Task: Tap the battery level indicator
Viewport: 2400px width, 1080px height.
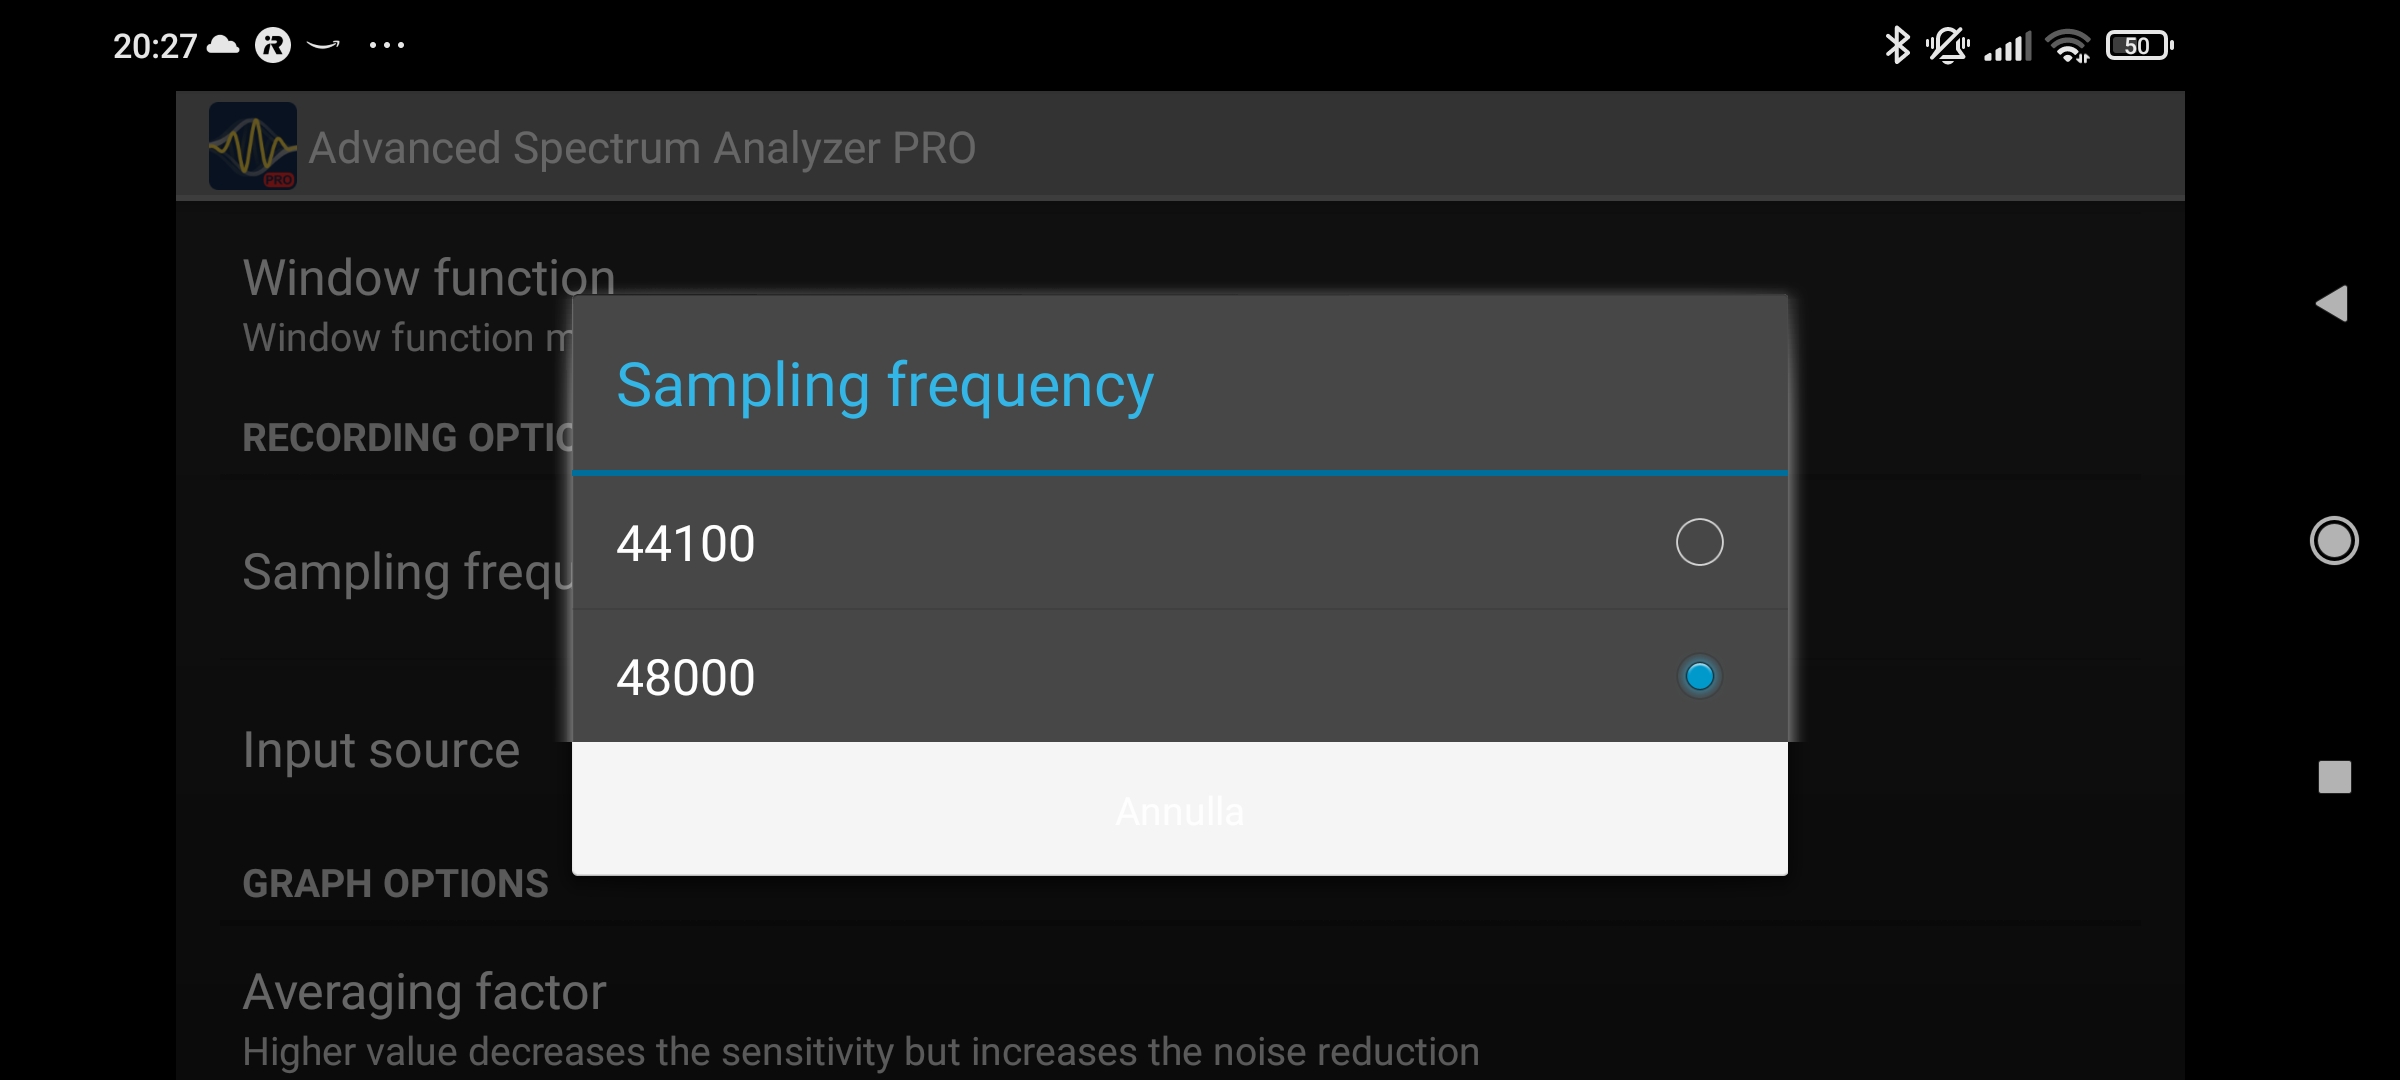Action: pos(2139,45)
